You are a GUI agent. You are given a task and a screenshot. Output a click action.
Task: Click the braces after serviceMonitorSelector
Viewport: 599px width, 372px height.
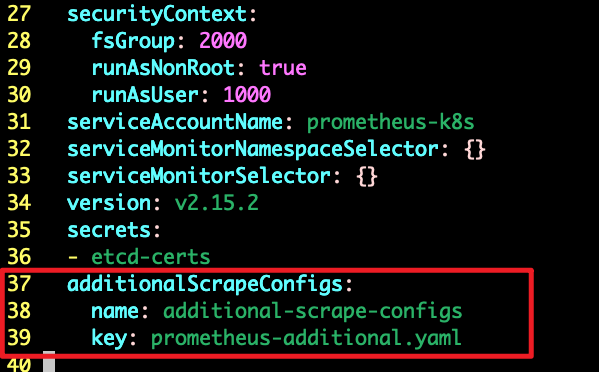pos(367,176)
